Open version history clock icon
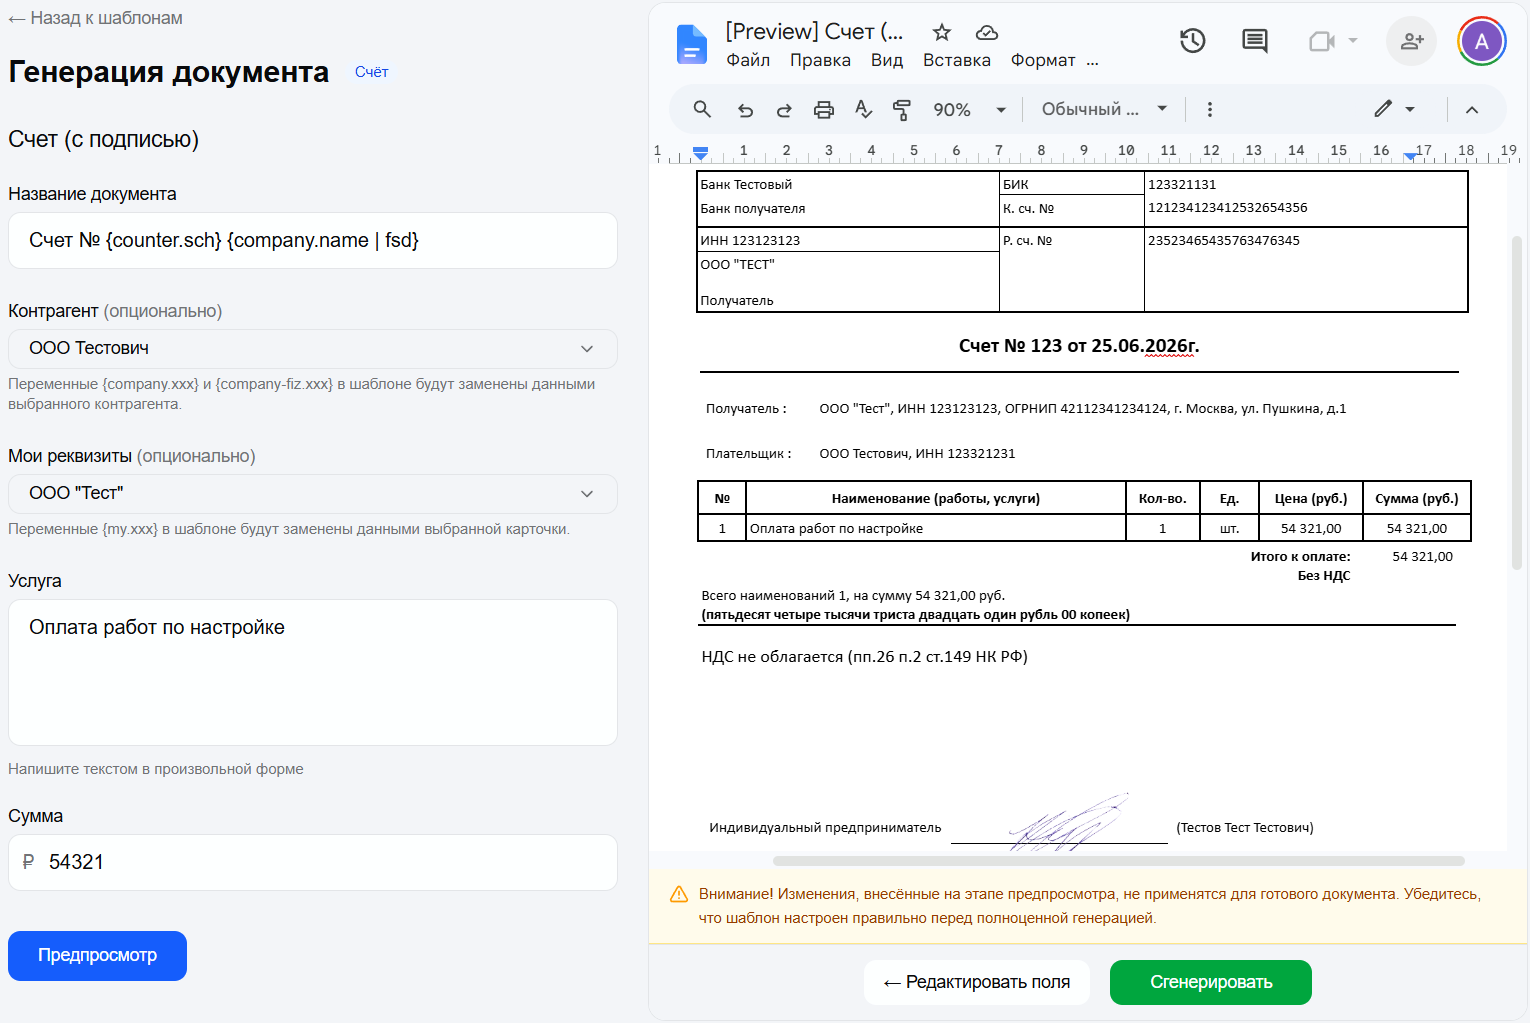 [1192, 41]
